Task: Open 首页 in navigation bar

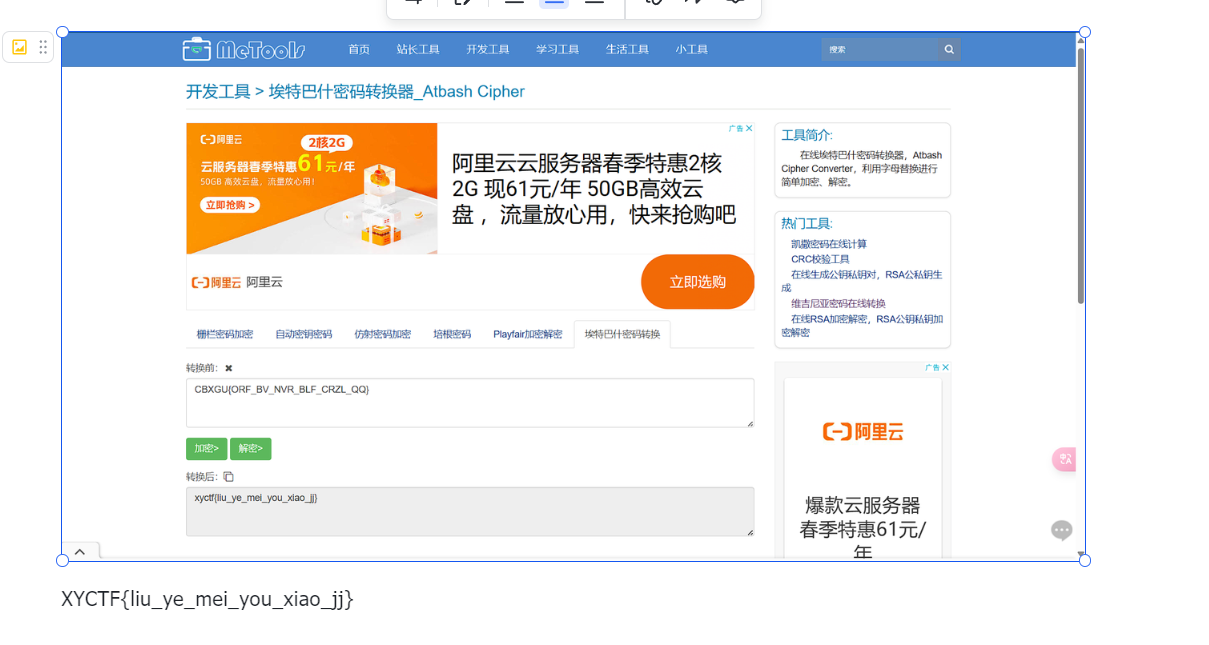Action: point(359,49)
